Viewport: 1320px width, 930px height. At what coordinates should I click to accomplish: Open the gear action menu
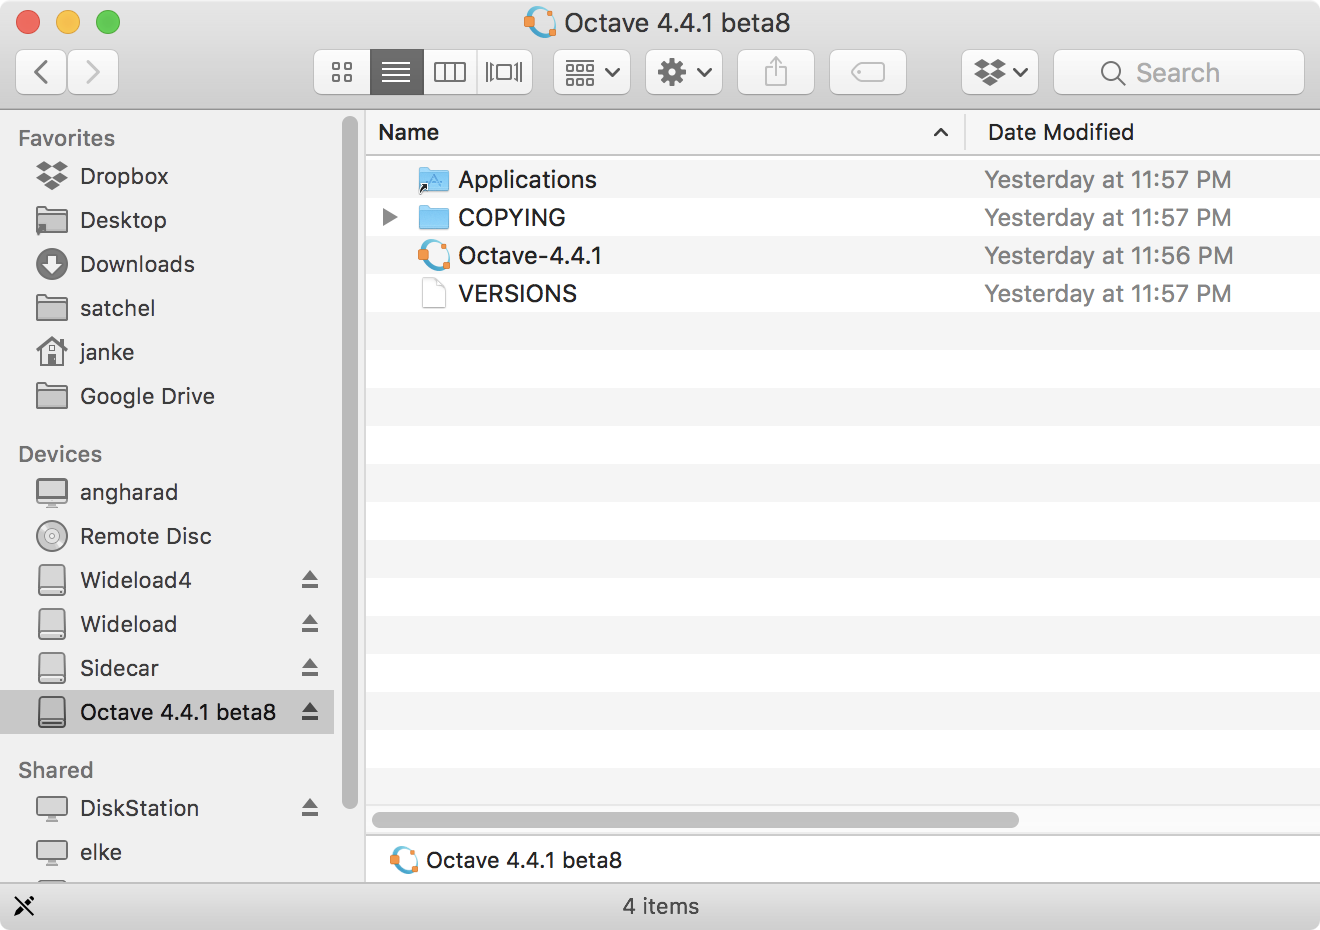tap(683, 71)
